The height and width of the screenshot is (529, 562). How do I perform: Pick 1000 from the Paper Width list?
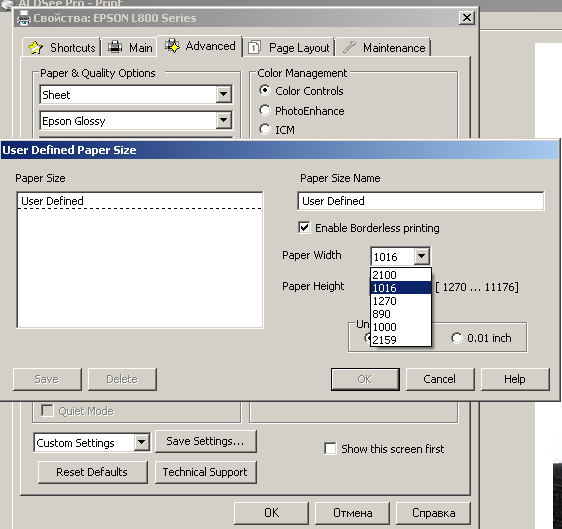coord(401,327)
